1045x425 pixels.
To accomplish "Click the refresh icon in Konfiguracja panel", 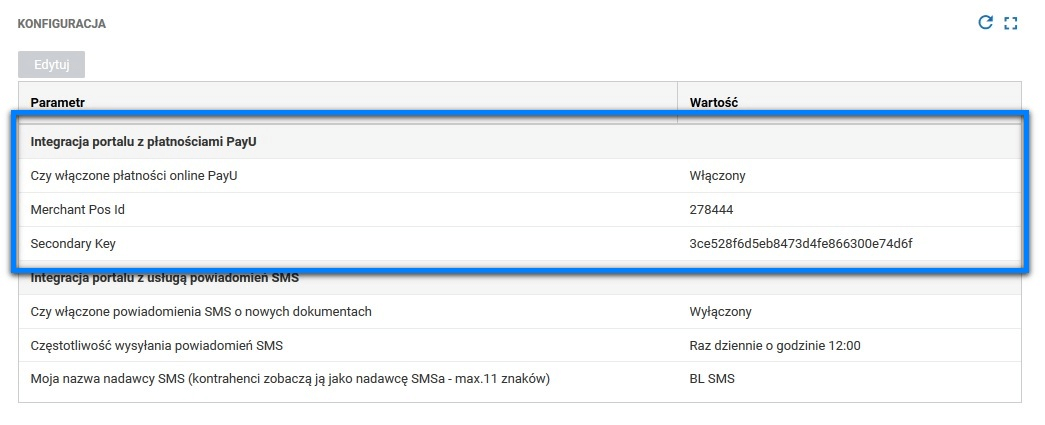I will (x=985, y=22).
